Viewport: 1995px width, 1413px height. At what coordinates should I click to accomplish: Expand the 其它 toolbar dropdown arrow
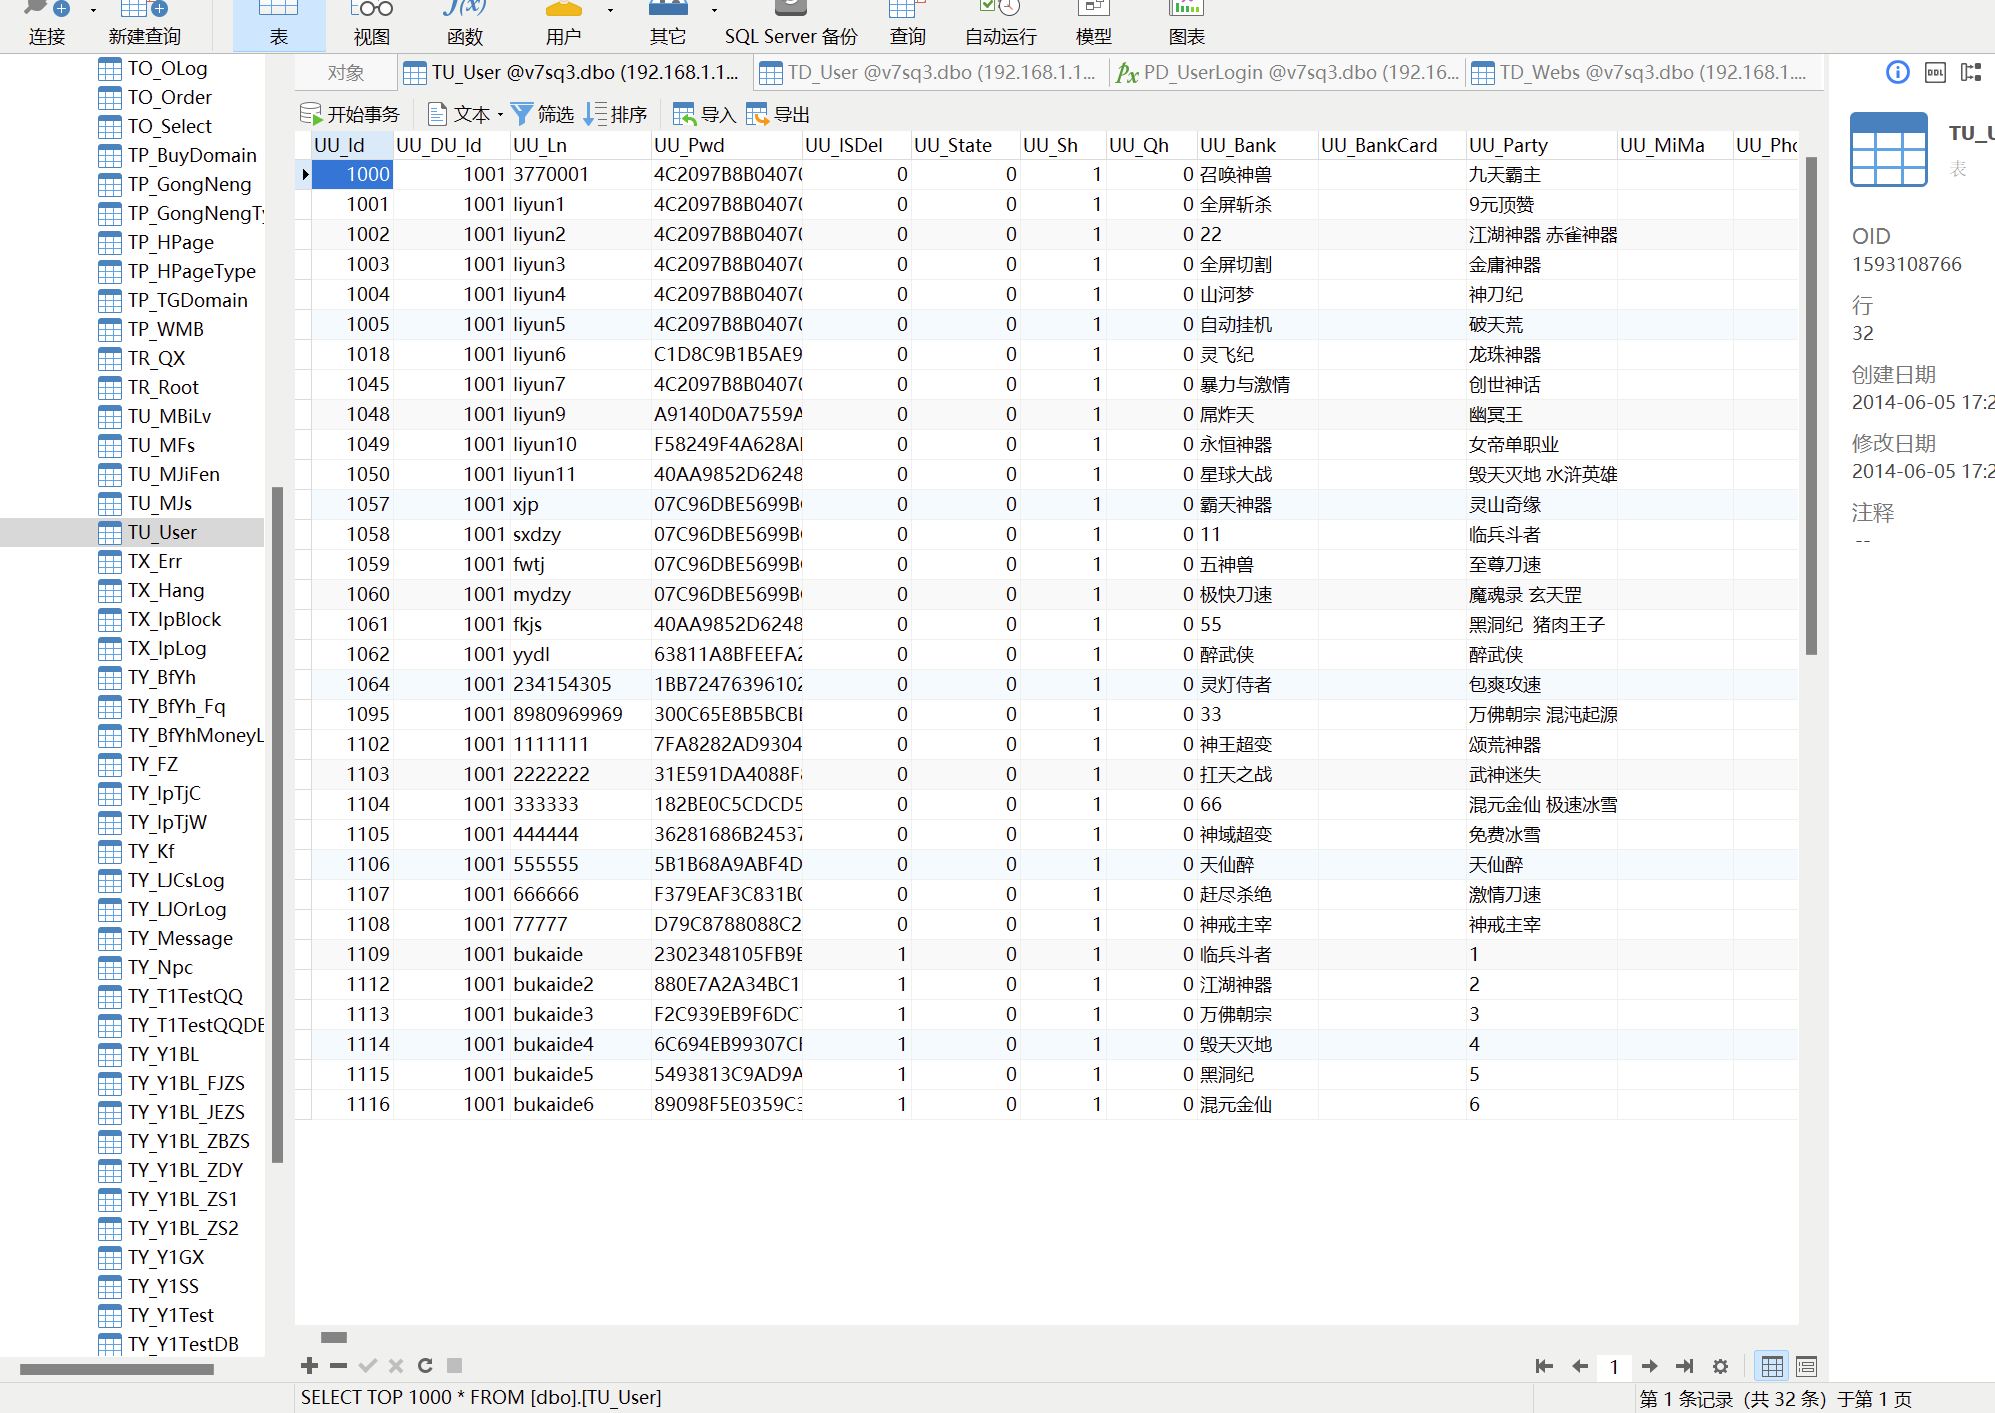point(714,11)
